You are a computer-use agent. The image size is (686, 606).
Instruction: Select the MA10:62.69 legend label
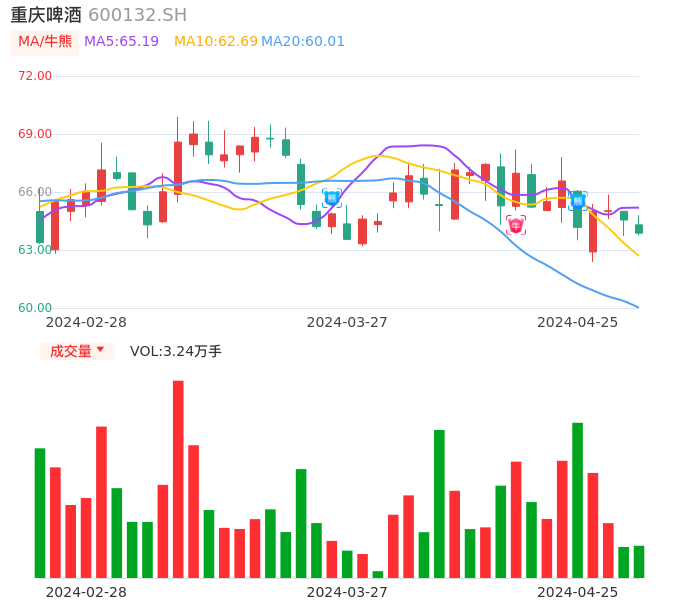click(216, 42)
